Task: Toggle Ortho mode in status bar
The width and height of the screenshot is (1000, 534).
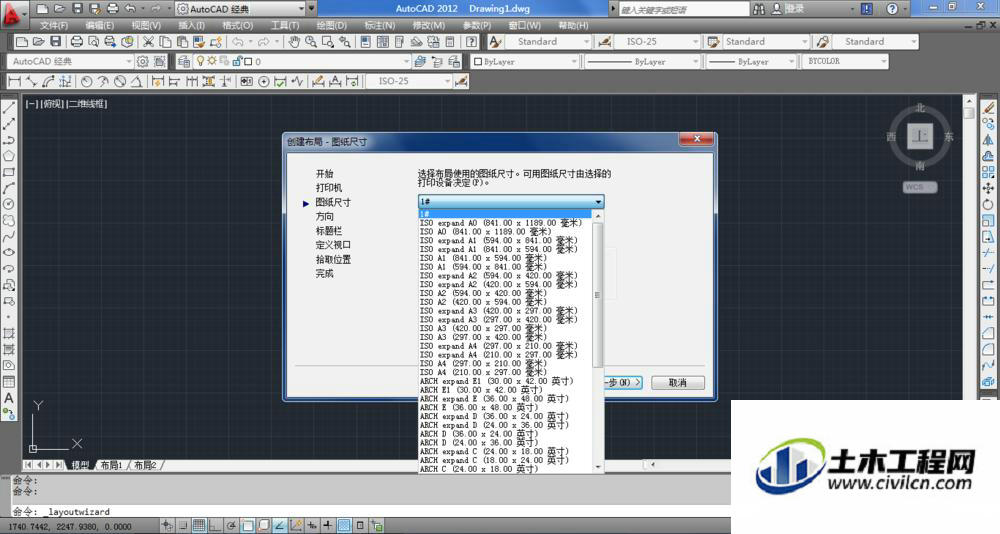Action: click(215, 526)
